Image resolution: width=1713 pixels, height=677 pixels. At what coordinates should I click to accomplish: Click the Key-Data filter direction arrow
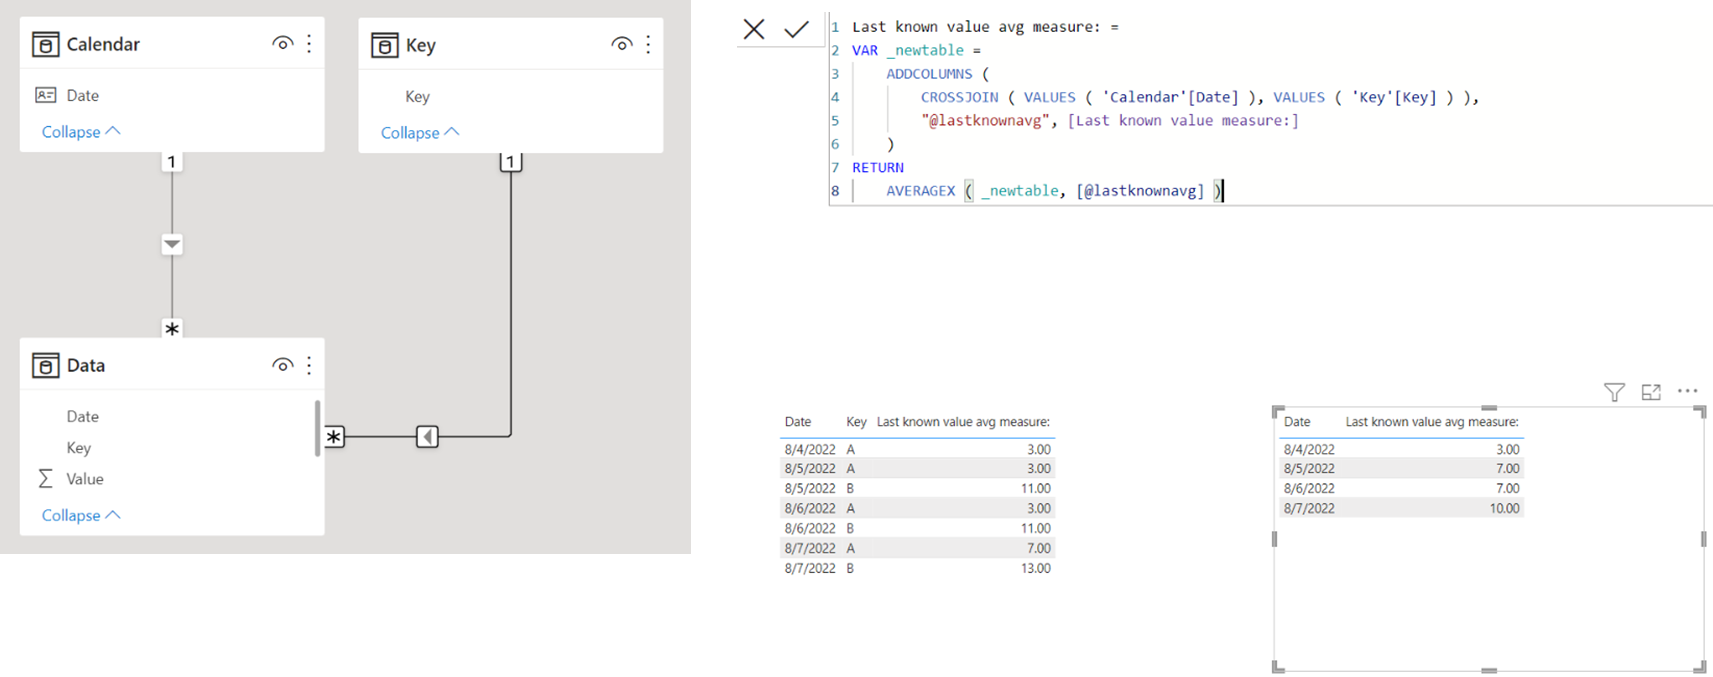[427, 436]
